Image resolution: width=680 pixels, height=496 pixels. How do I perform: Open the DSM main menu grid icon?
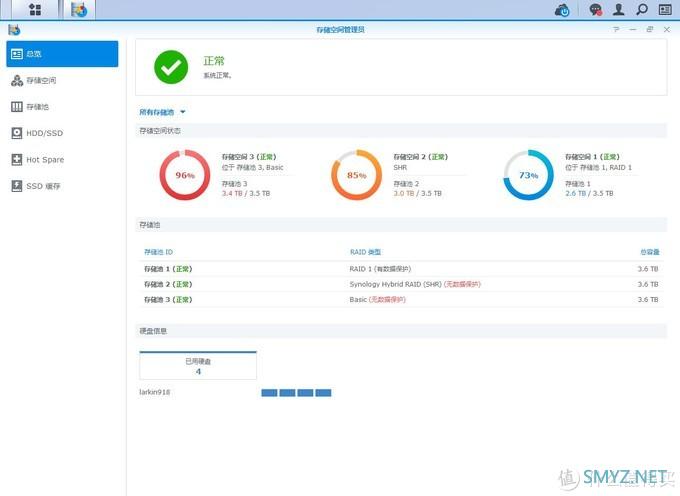point(35,10)
